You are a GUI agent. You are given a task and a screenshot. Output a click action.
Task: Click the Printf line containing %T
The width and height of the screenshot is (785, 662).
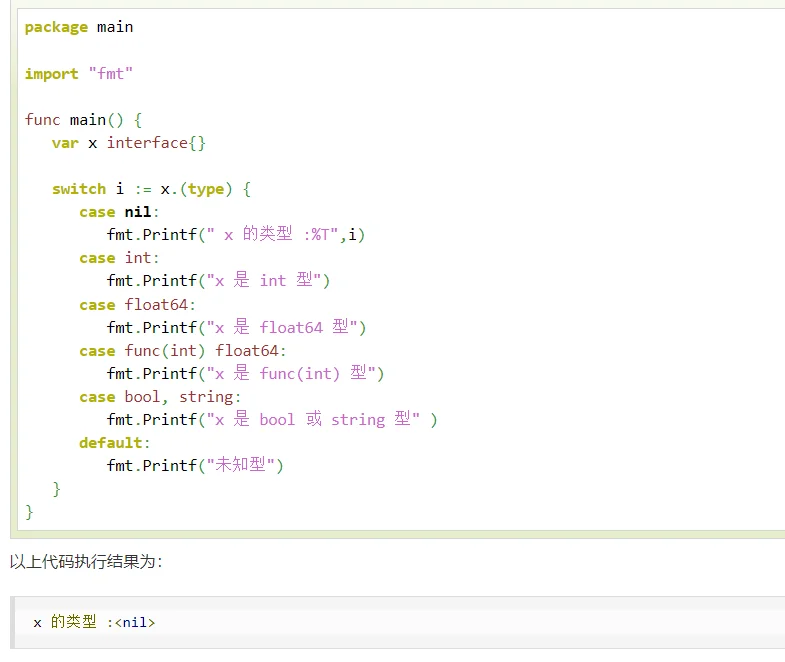click(x=236, y=234)
